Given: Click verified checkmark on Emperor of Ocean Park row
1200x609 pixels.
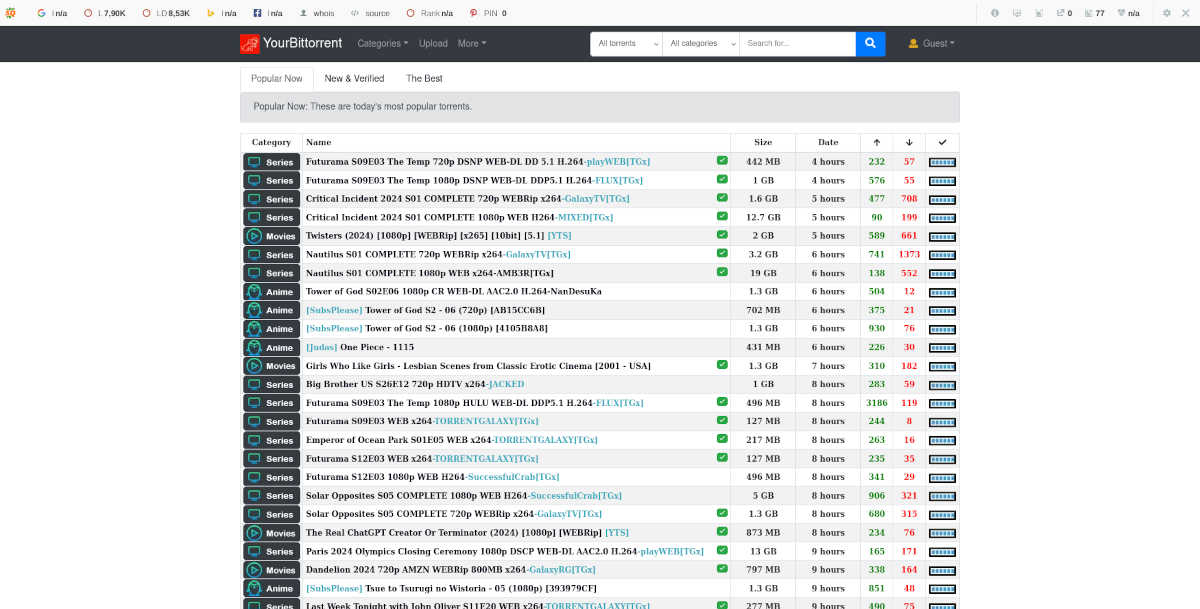Looking at the screenshot, I should (722, 438).
